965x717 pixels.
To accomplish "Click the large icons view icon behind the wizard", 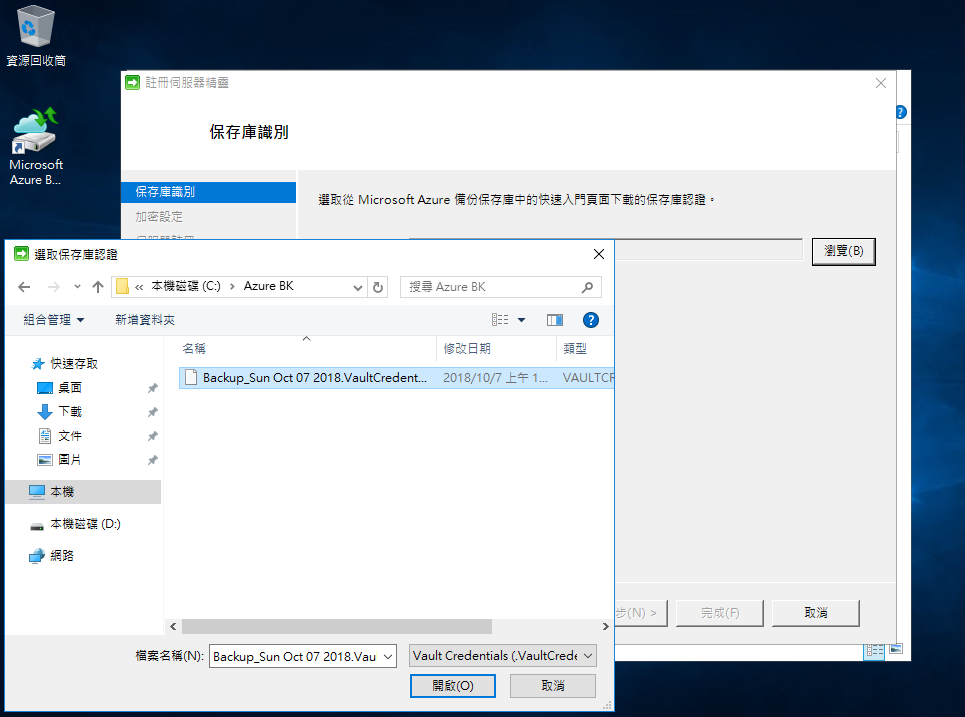I will pos(895,649).
